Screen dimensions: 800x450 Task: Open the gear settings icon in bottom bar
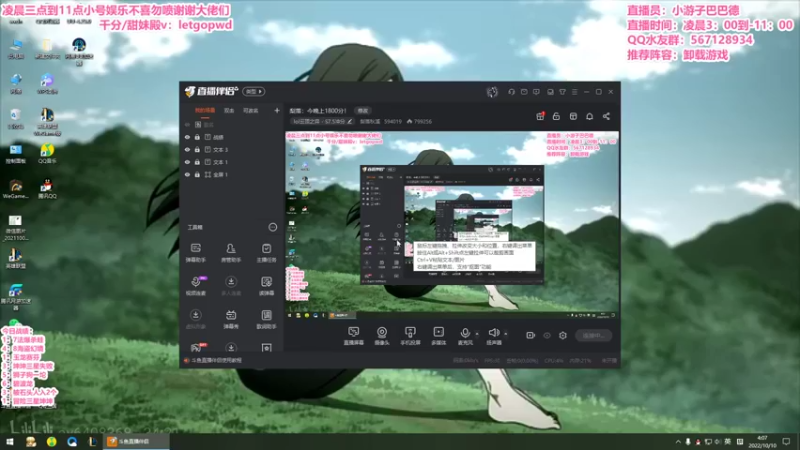[563, 335]
